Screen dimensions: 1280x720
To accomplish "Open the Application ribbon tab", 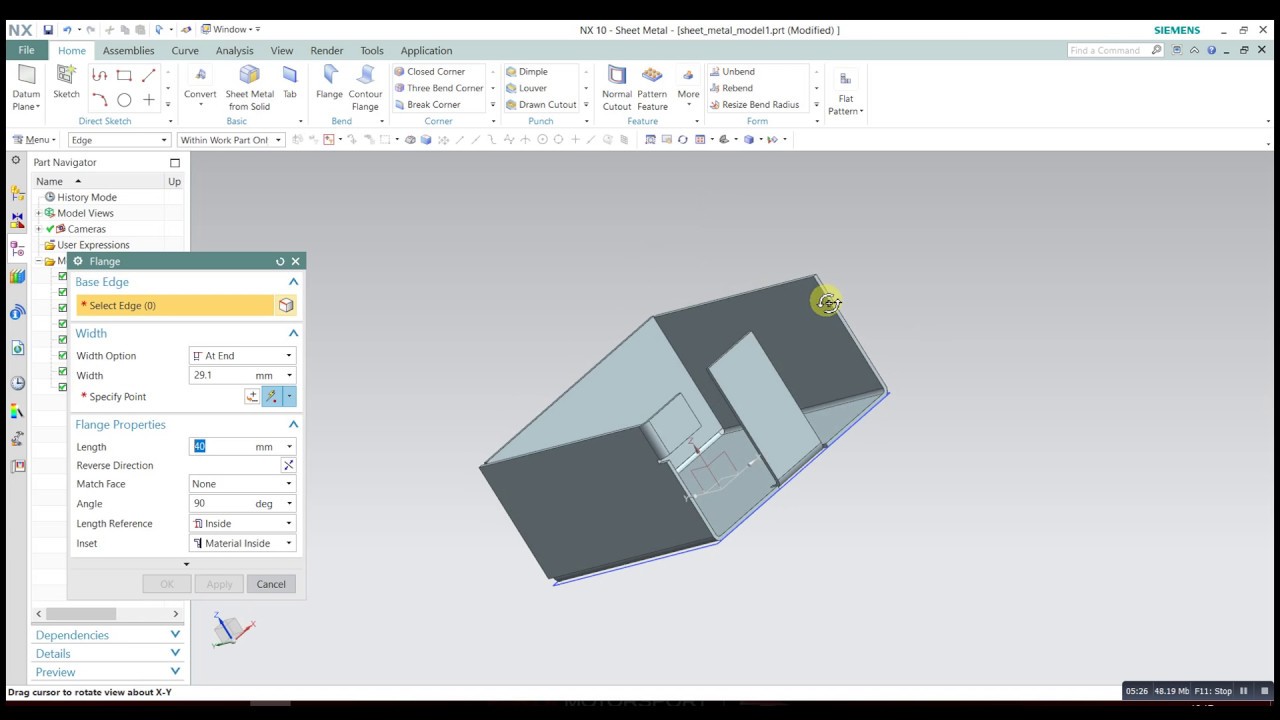I will pos(426,51).
